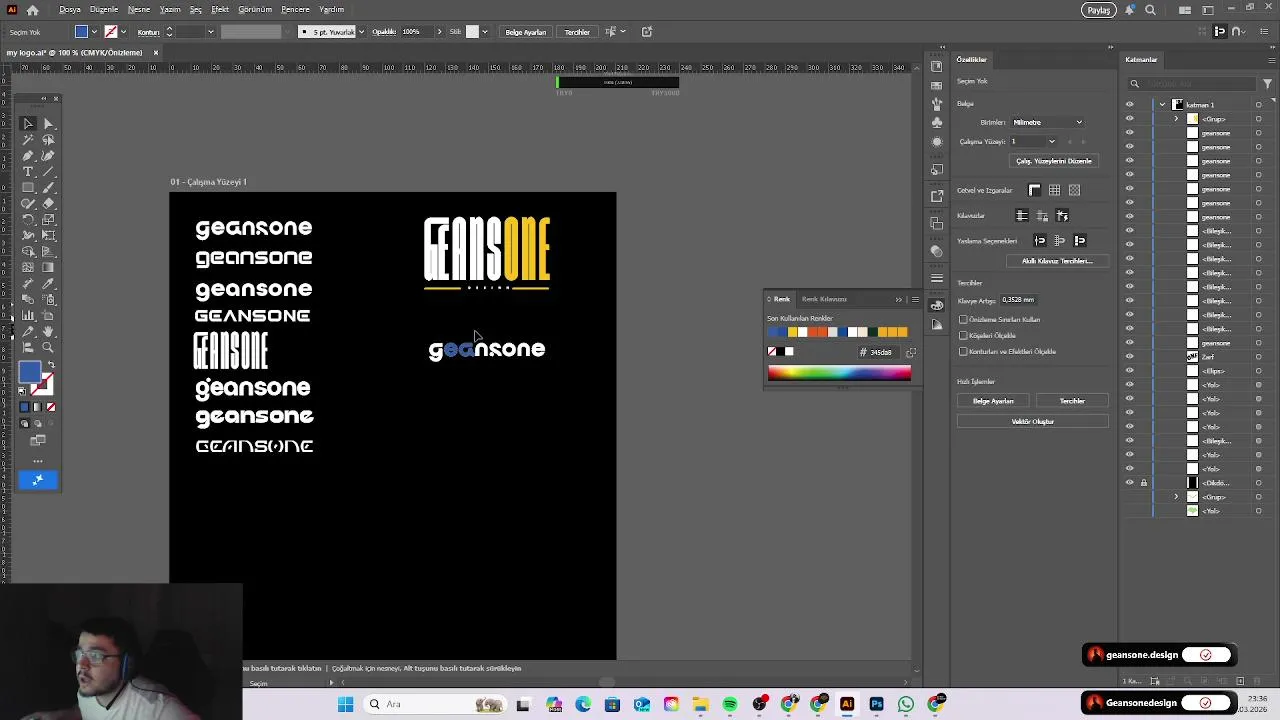Select the Hand tool
The image size is (1280, 720).
[x=48, y=332]
